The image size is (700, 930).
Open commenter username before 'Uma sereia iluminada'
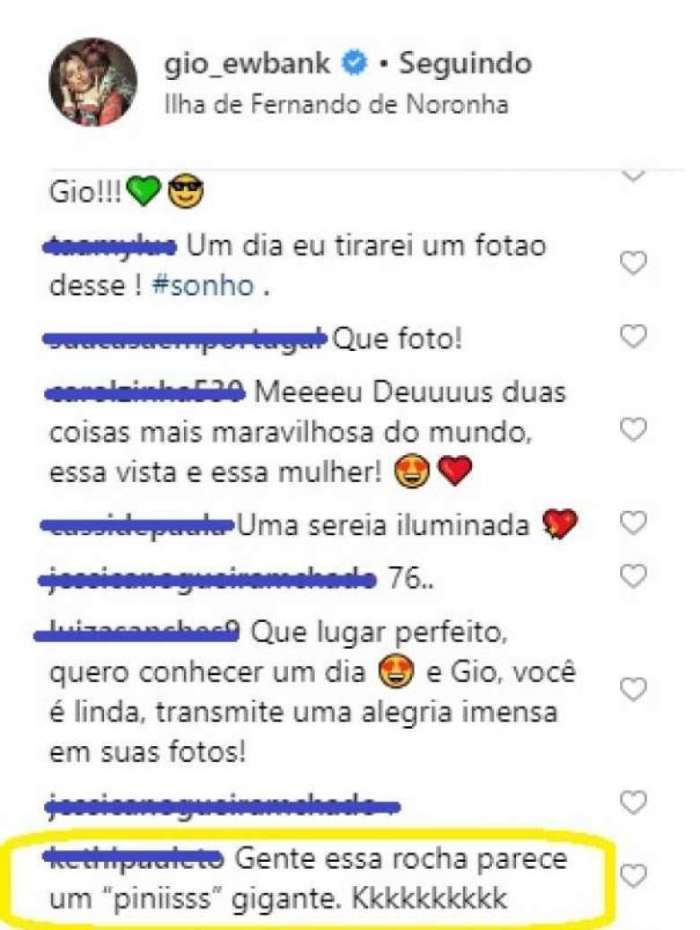138,525
